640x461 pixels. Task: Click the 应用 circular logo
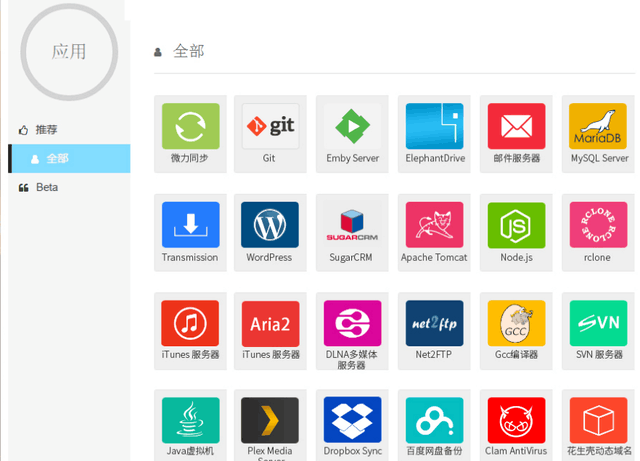click(69, 52)
